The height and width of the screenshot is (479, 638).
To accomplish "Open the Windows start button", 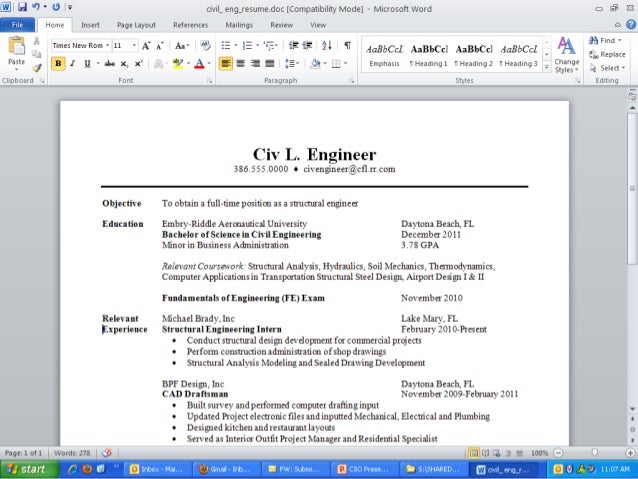I will click(29, 469).
